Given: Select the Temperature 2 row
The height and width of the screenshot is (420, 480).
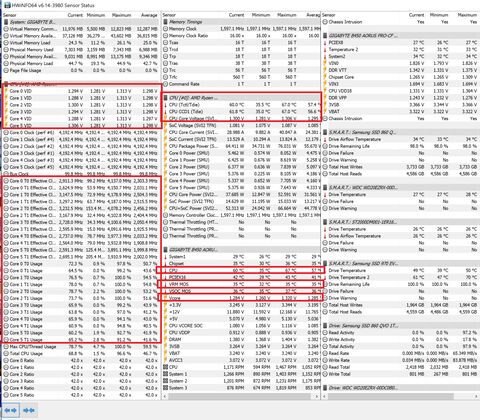Looking at the screenshot, I should 401,49.
